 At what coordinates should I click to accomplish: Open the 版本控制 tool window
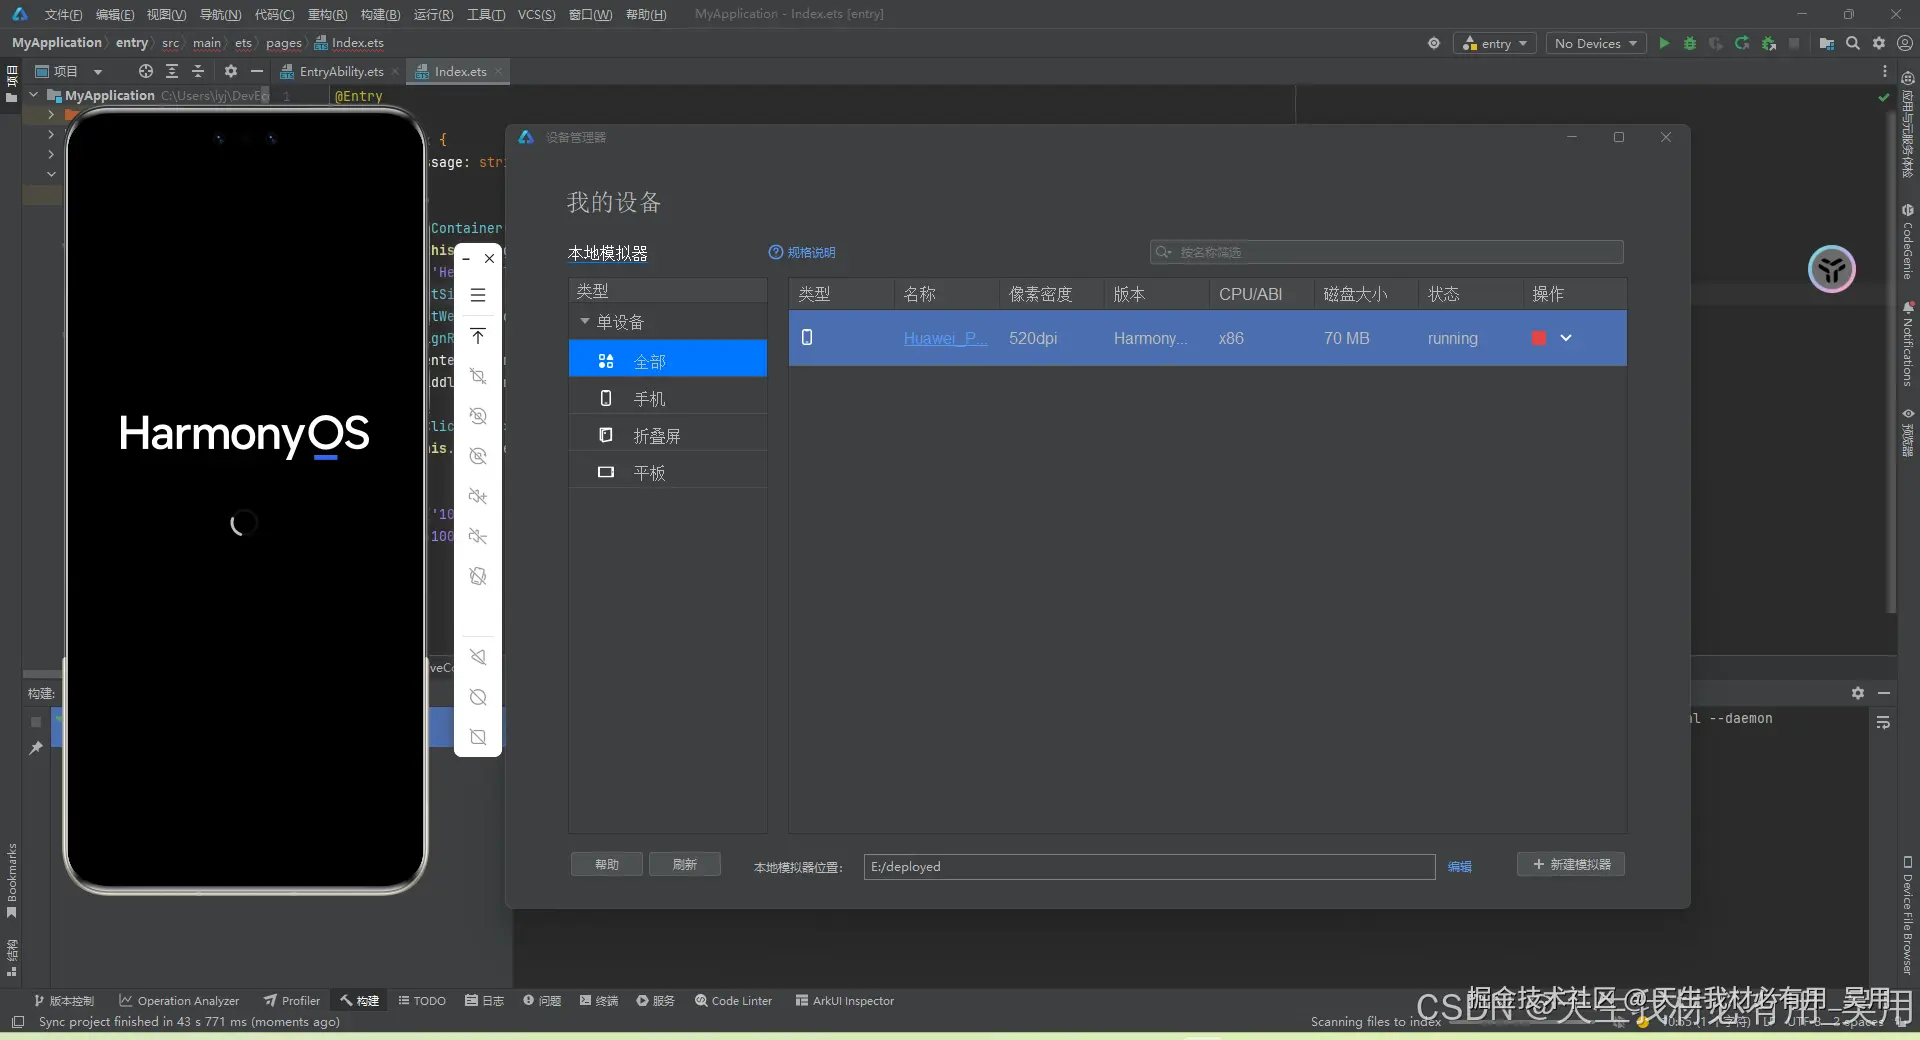64,1000
